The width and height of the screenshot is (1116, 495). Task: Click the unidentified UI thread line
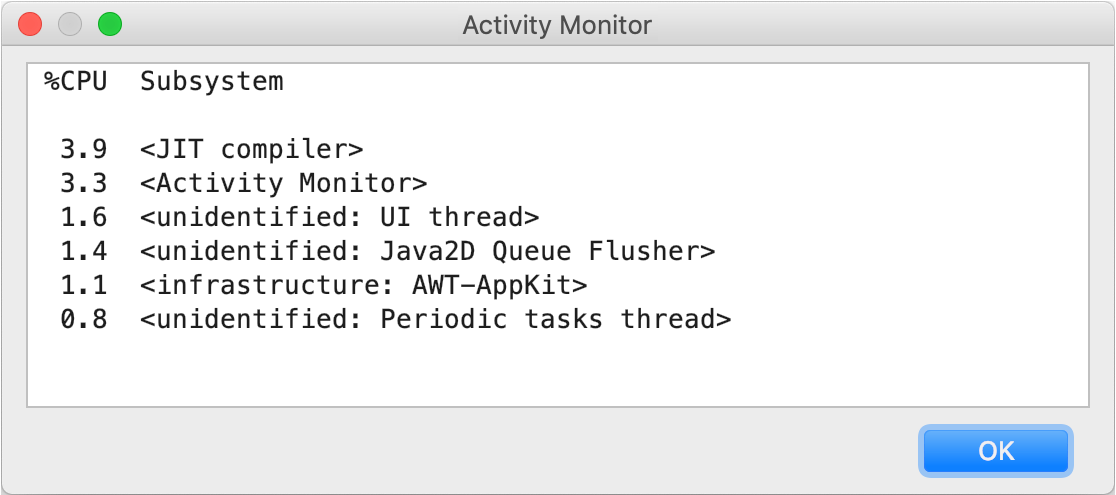(x=340, y=218)
